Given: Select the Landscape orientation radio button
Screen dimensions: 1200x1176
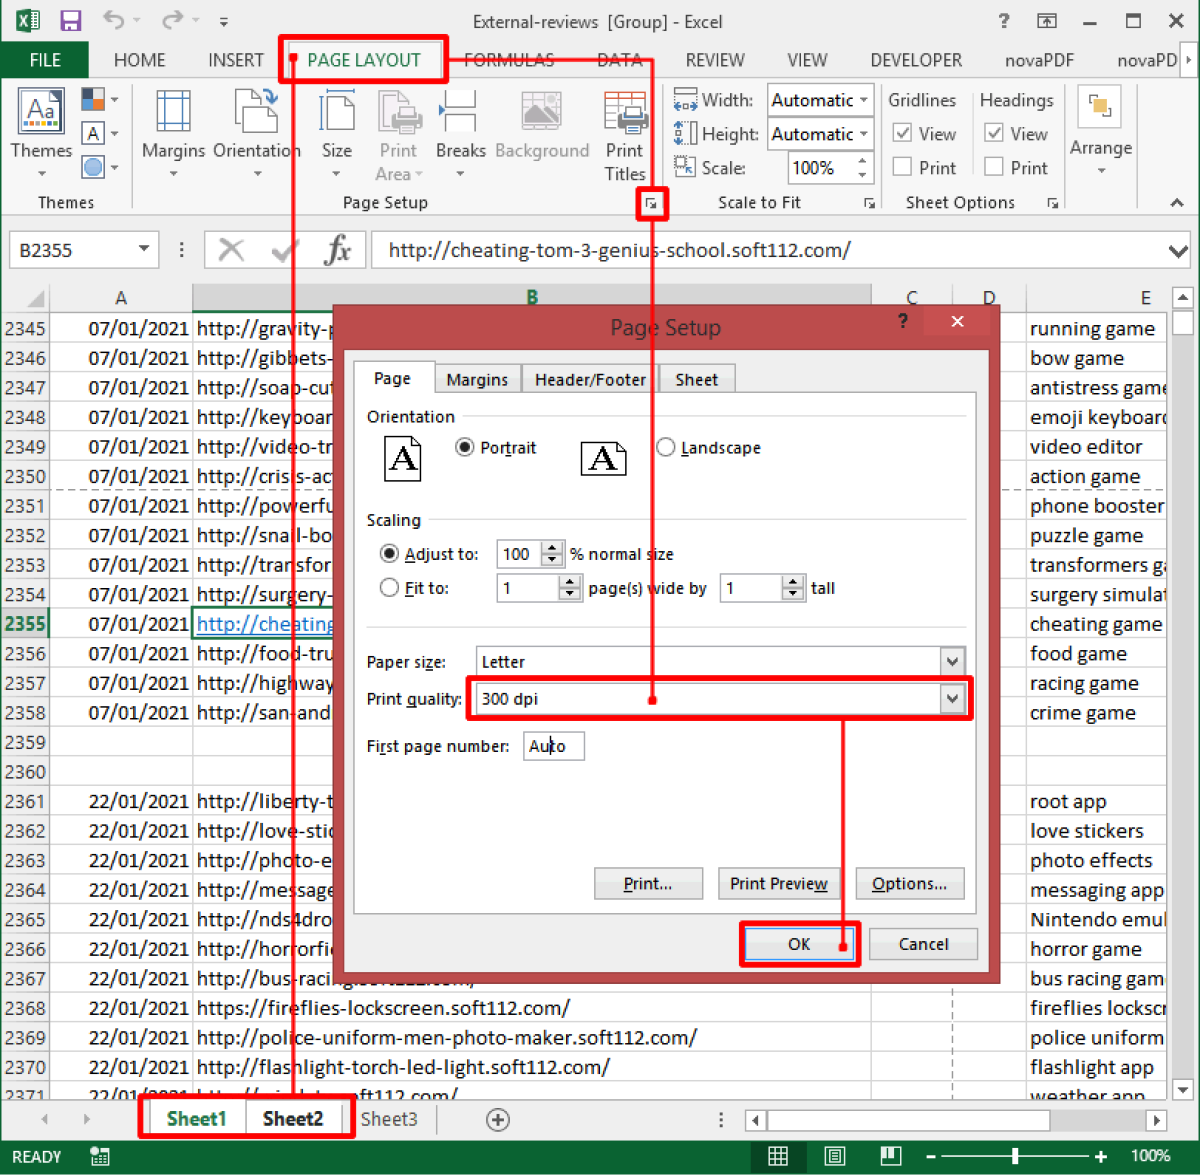Looking at the screenshot, I should tap(666, 448).
